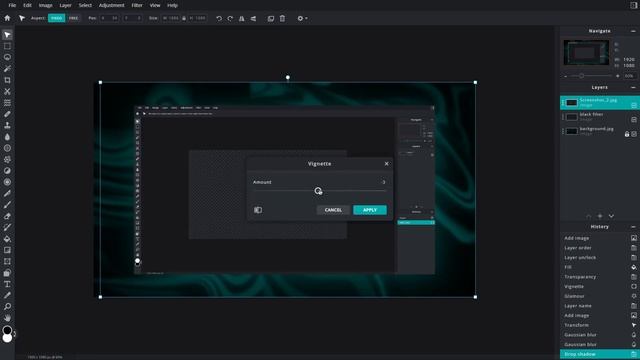Viewport: 640px width, 360px height.
Task: Select the Shape tool
Action: (x=7, y=273)
